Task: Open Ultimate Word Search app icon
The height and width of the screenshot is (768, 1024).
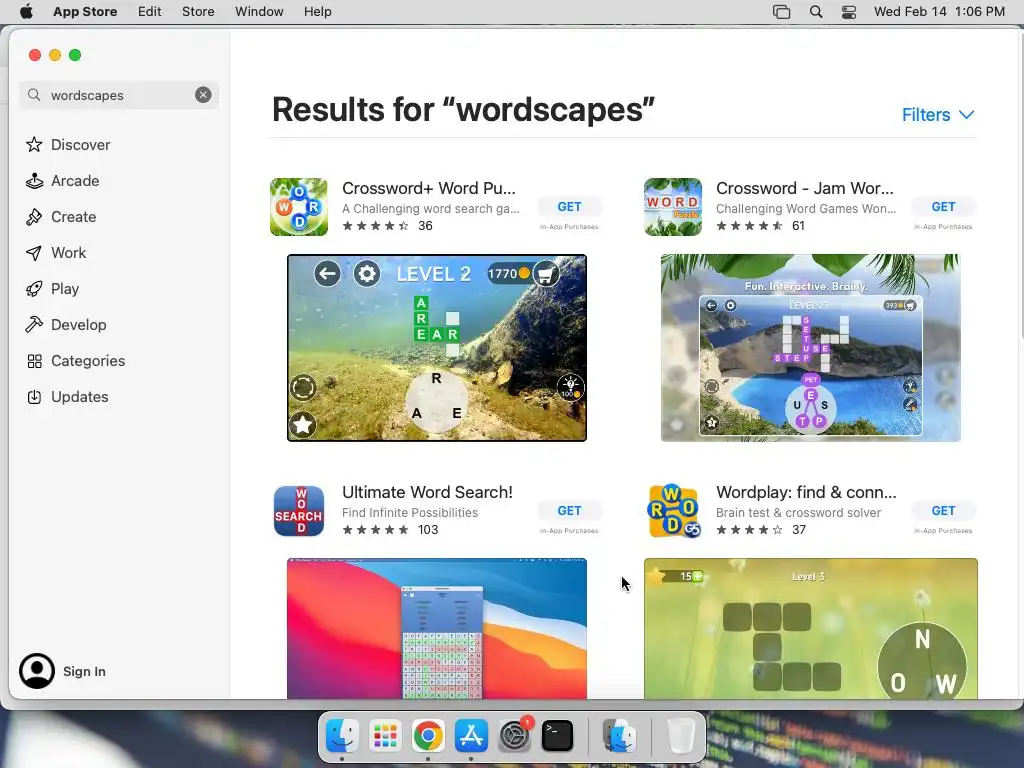Action: 299,511
